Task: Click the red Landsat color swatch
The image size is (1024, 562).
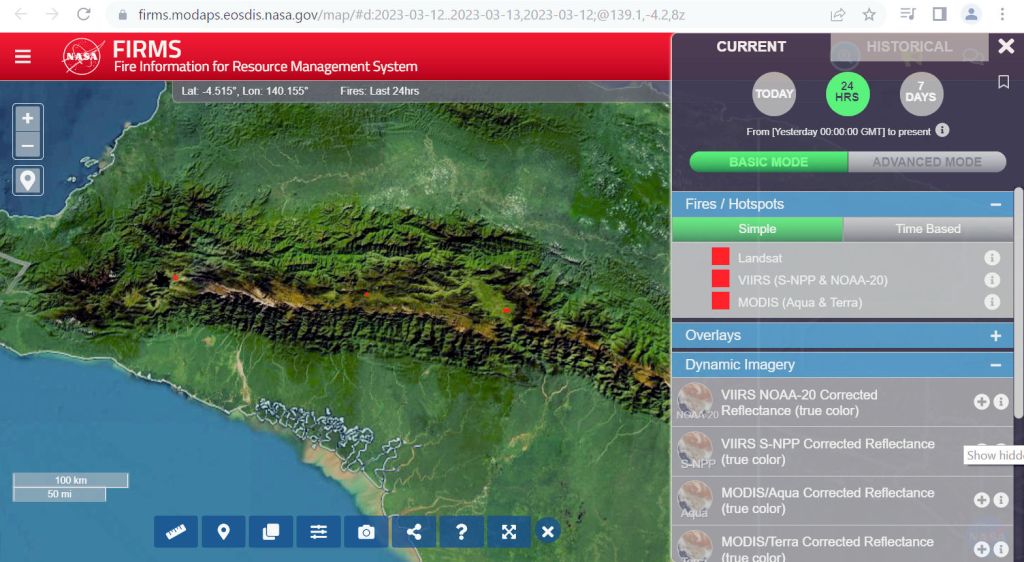Action: point(720,258)
